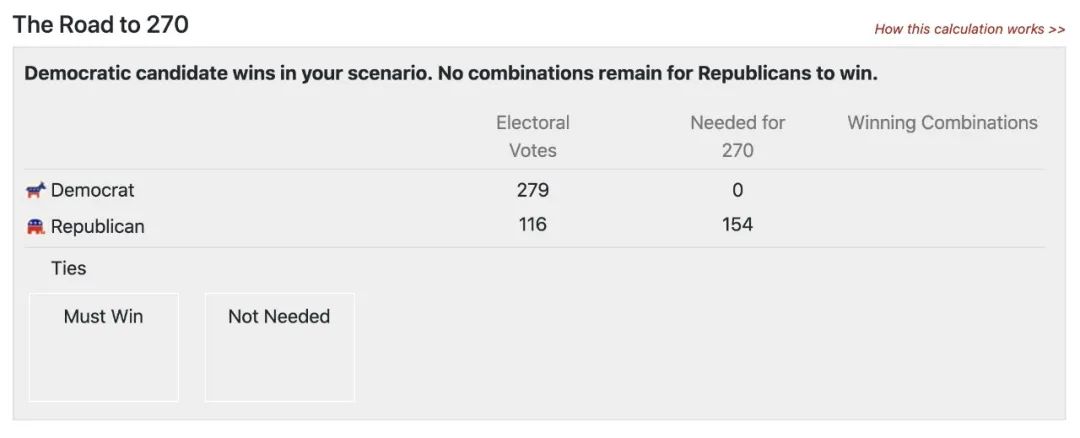The height and width of the screenshot is (438, 1080).
Task: Click 'The Road to 270' heading
Action: (x=101, y=25)
